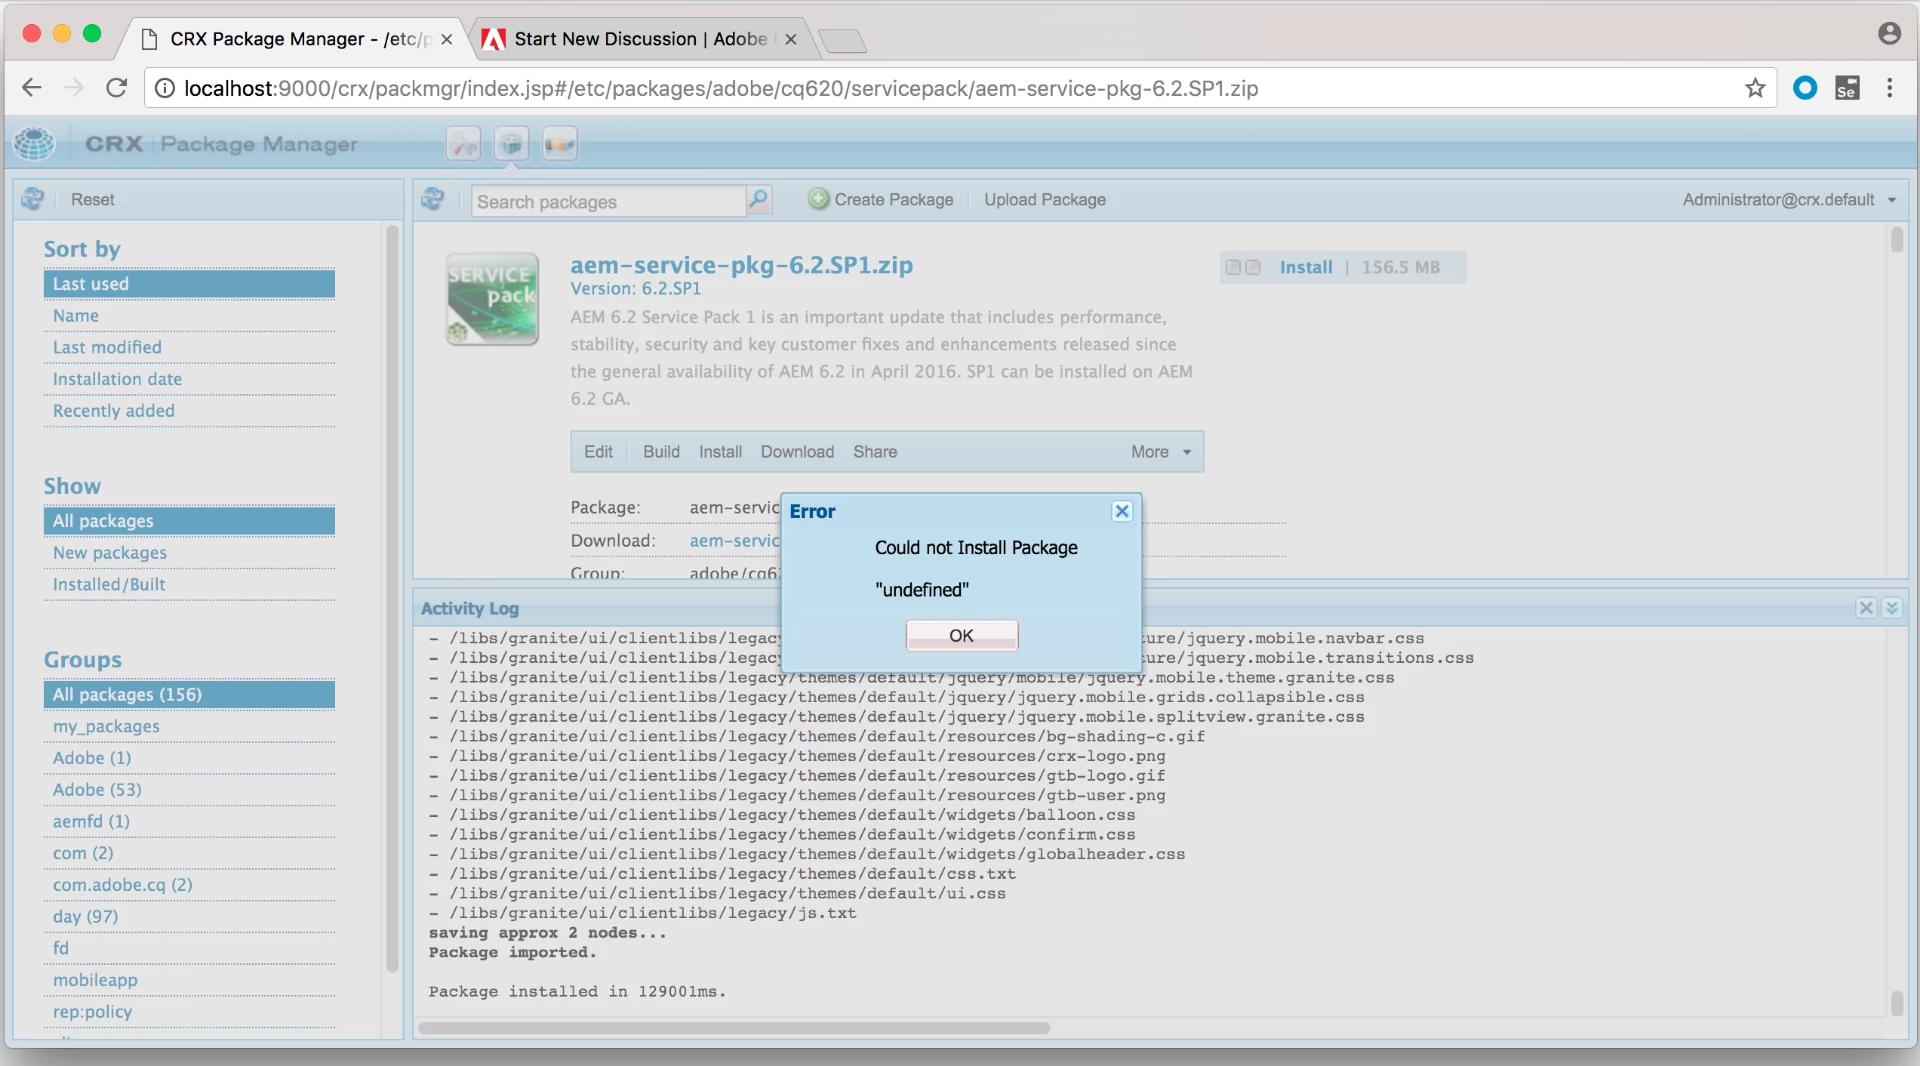Open the Selenium browser extension icon
Viewport: 1920px width, 1066px height.
(x=1847, y=88)
